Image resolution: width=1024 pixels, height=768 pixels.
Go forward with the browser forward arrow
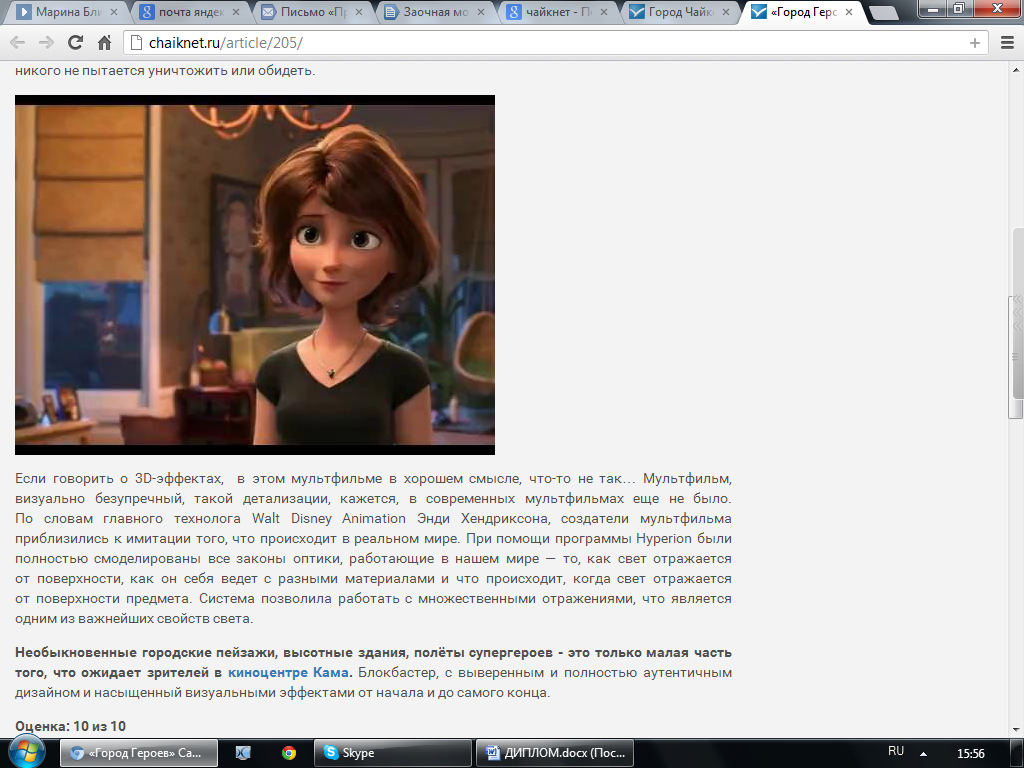pyautogui.click(x=46, y=43)
